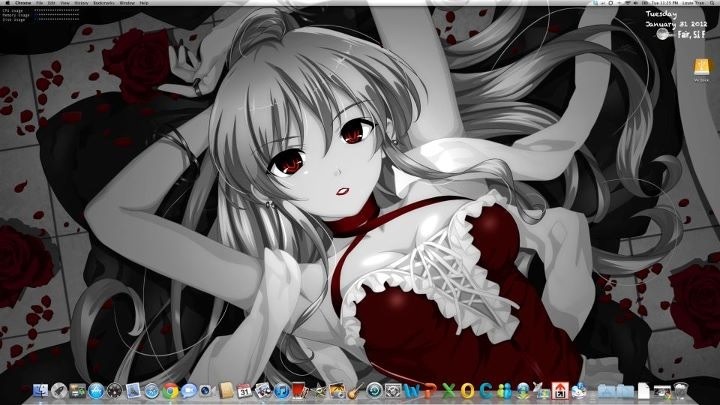Open the Help menu
720x405 pixels.
click(143, 3)
